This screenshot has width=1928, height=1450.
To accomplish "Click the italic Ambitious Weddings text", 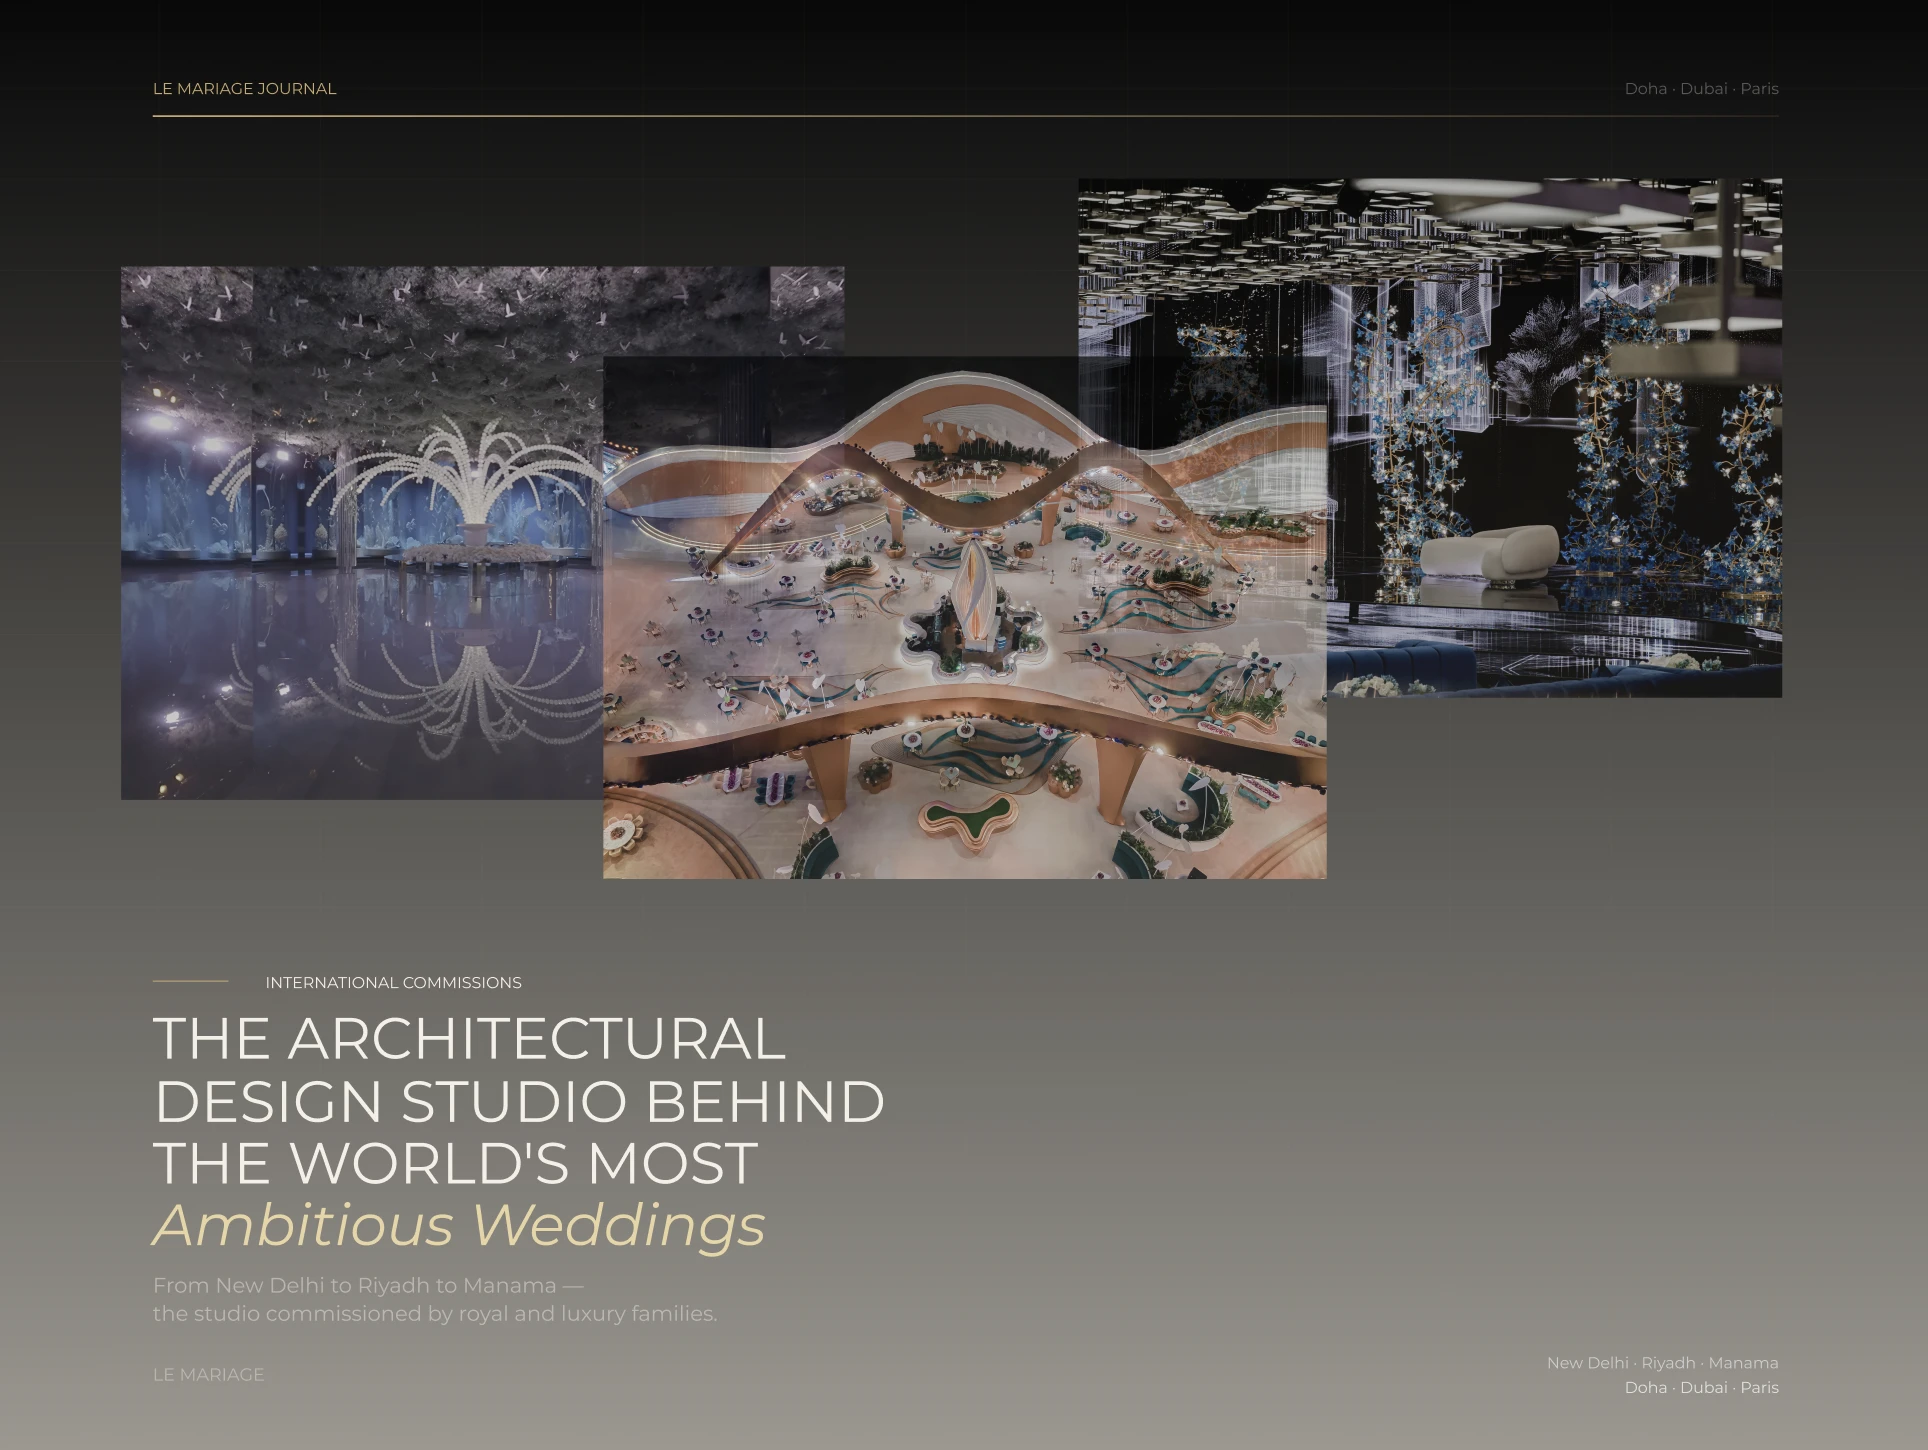I will [459, 1225].
